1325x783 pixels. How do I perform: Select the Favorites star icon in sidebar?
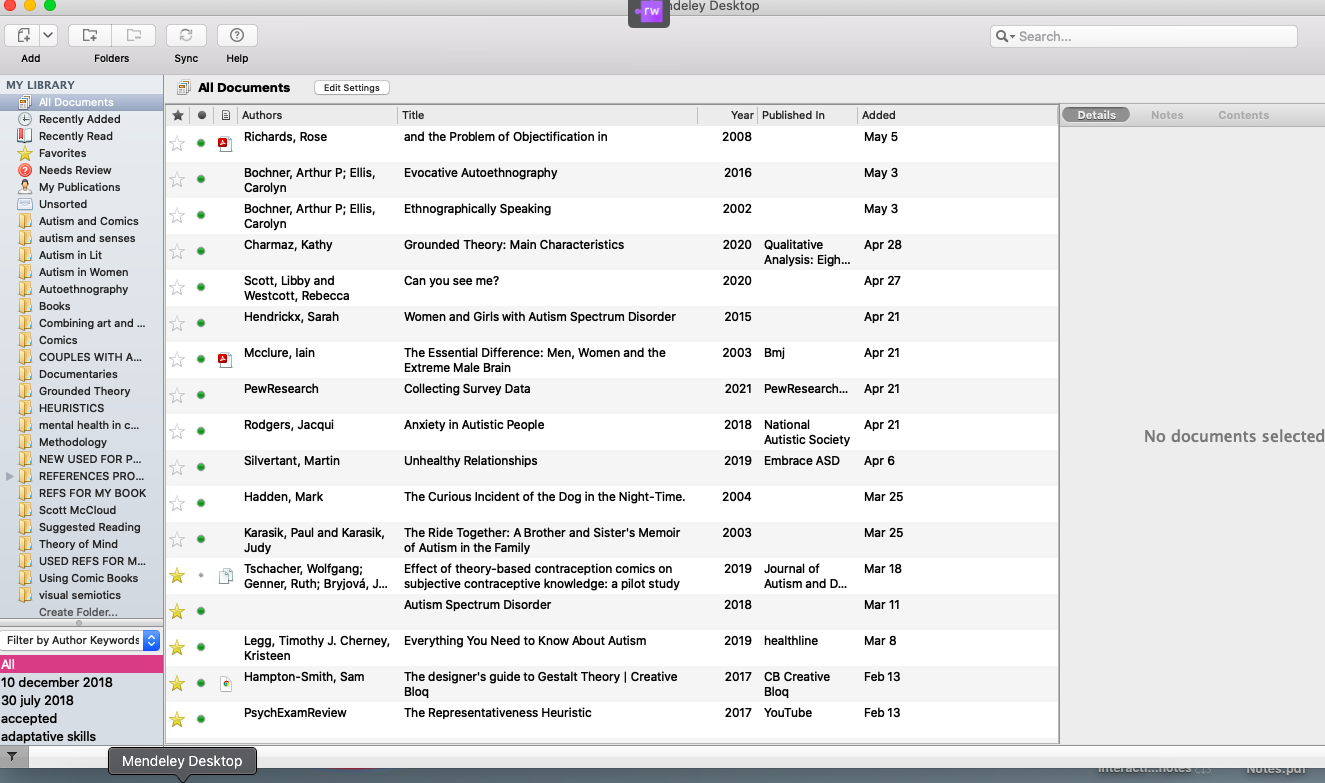pyautogui.click(x=25, y=153)
